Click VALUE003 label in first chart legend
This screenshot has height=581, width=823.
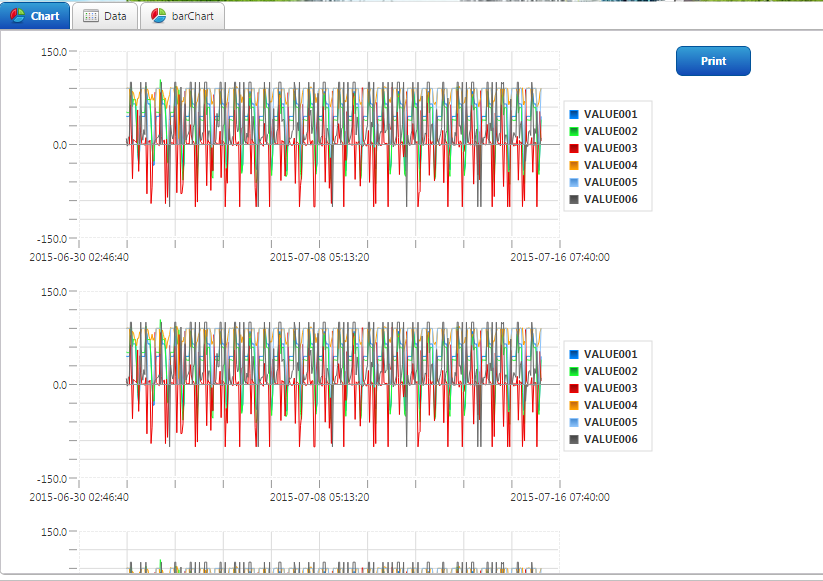pos(611,149)
